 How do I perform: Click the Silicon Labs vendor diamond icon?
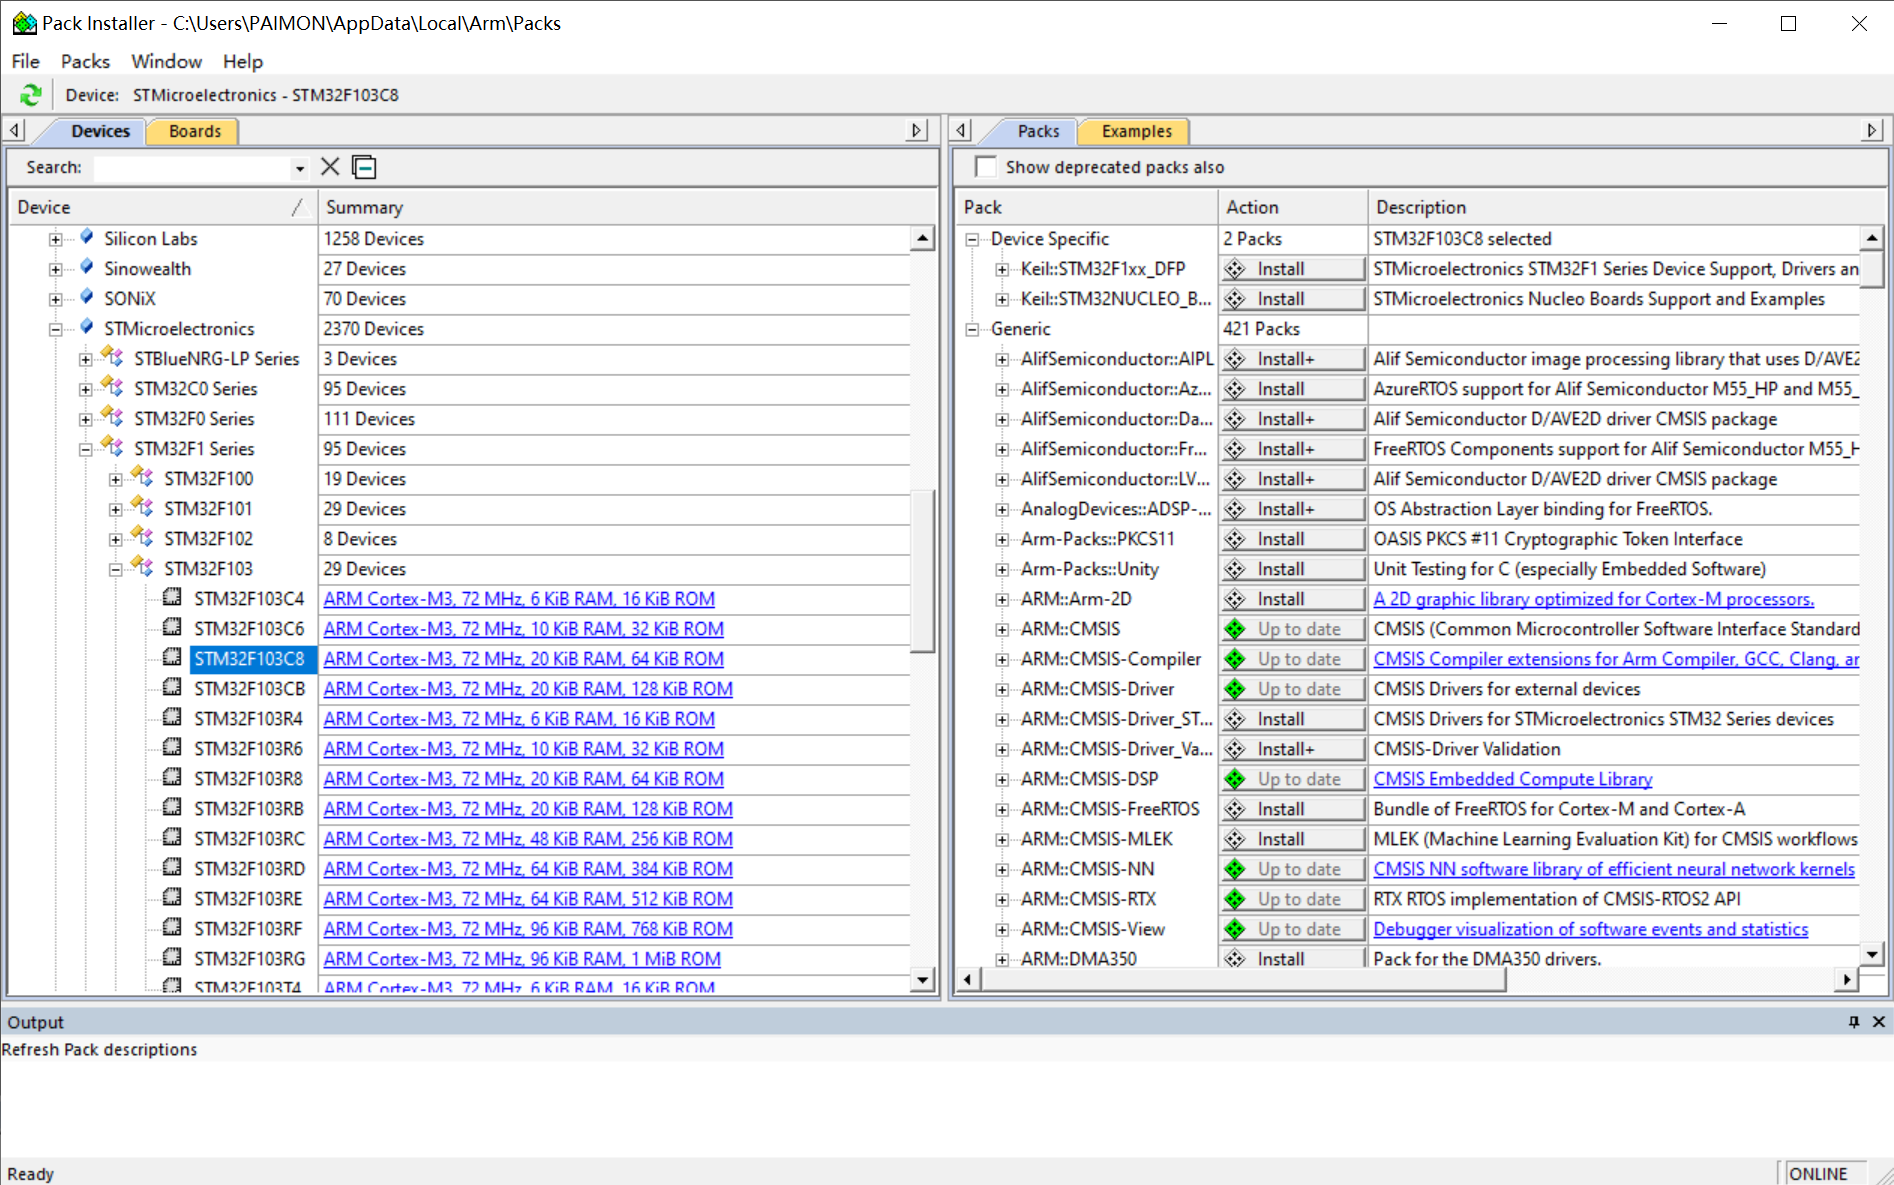pos(87,238)
